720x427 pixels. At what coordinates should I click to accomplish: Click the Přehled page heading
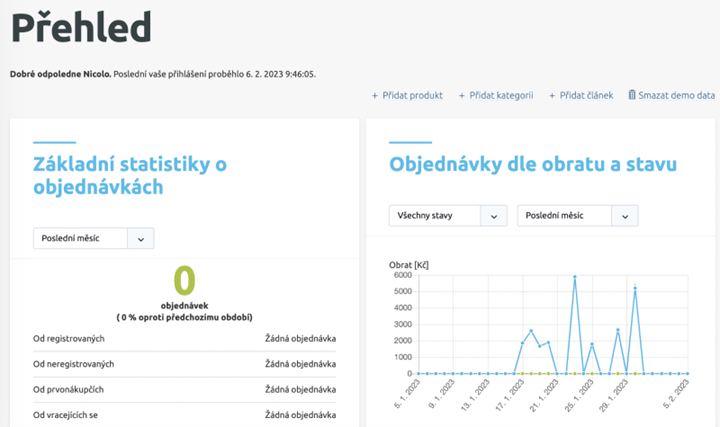pos(81,27)
